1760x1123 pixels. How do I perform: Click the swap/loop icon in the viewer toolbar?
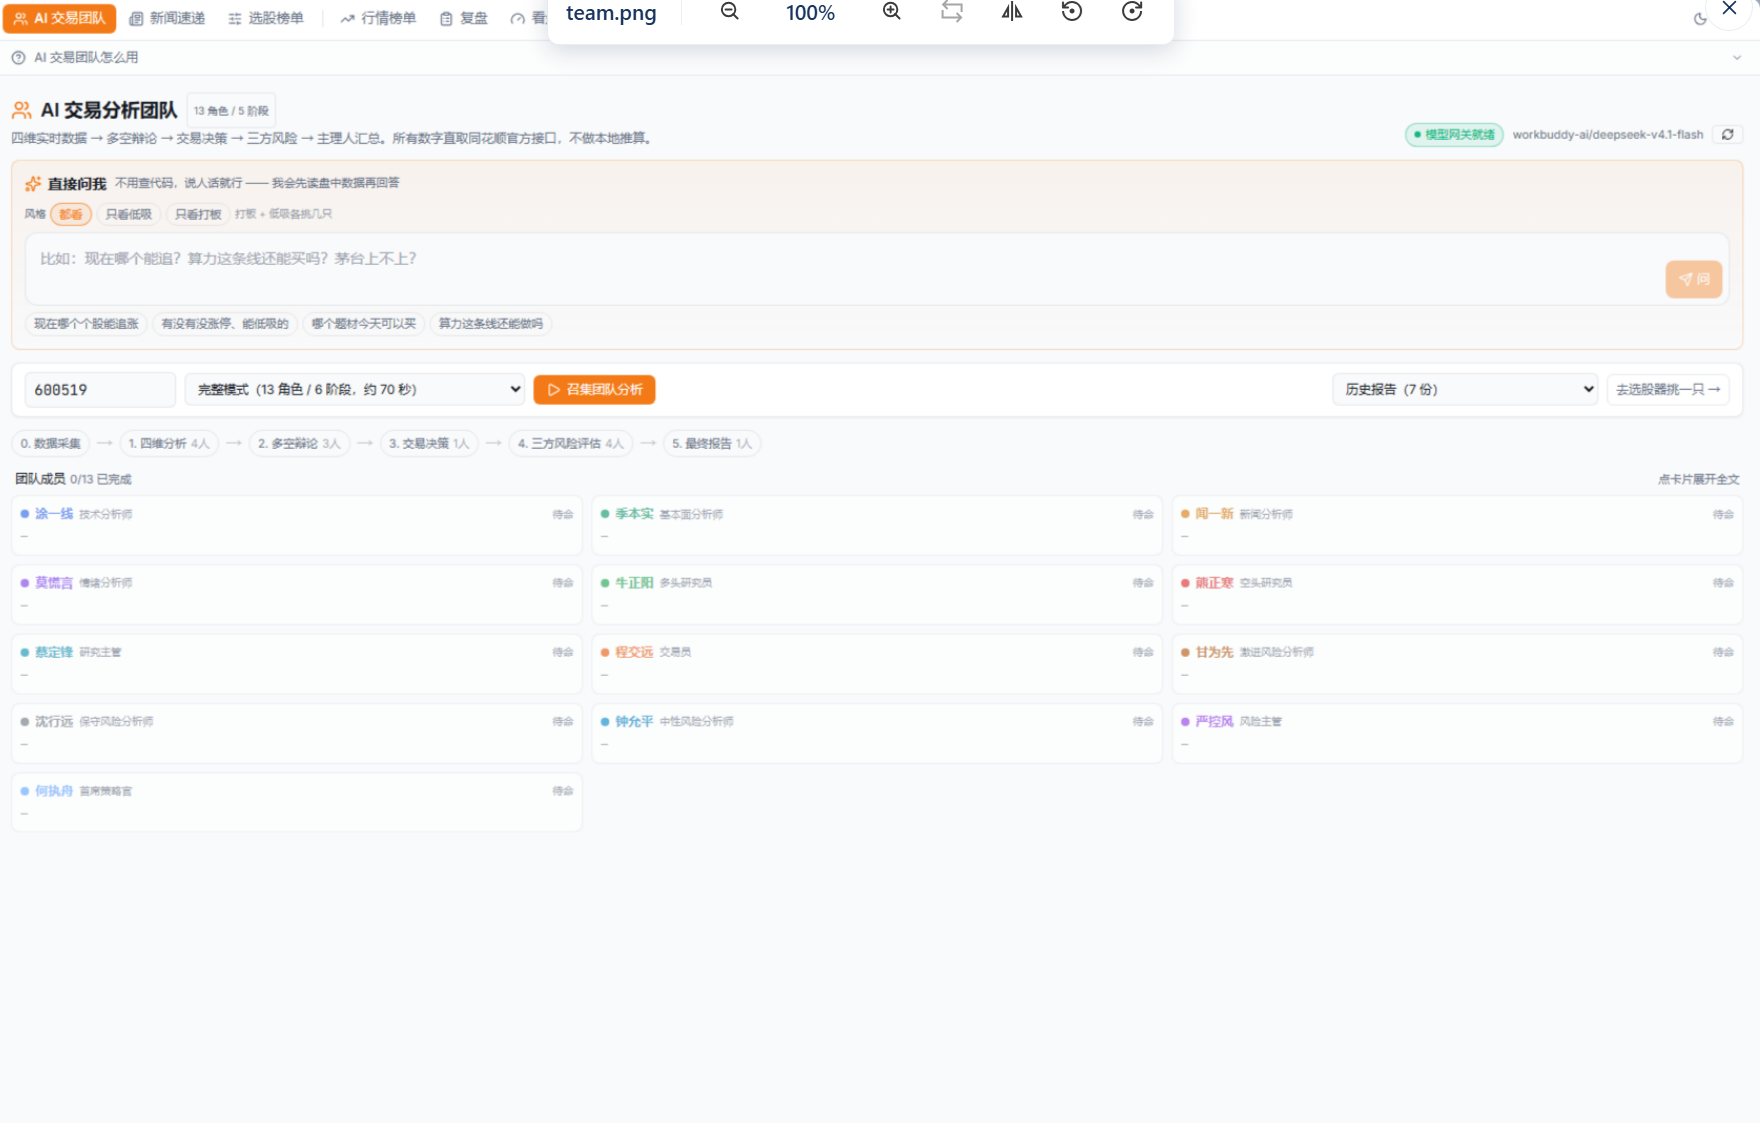pyautogui.click(x=952, y=12)
